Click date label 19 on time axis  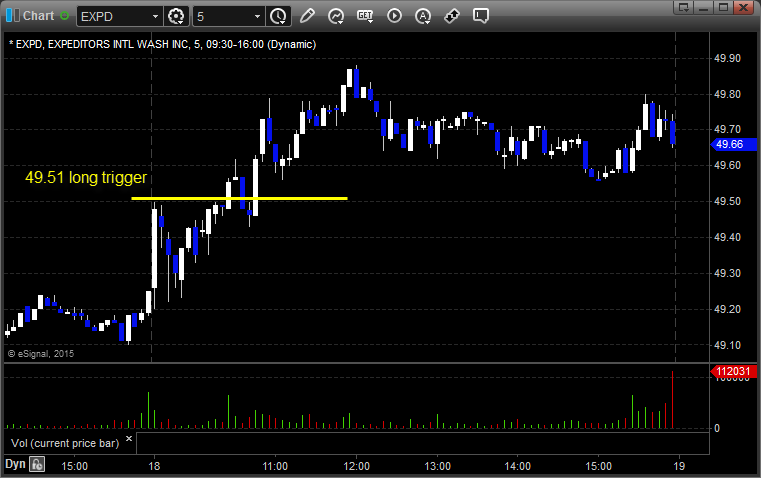[679, 466]
